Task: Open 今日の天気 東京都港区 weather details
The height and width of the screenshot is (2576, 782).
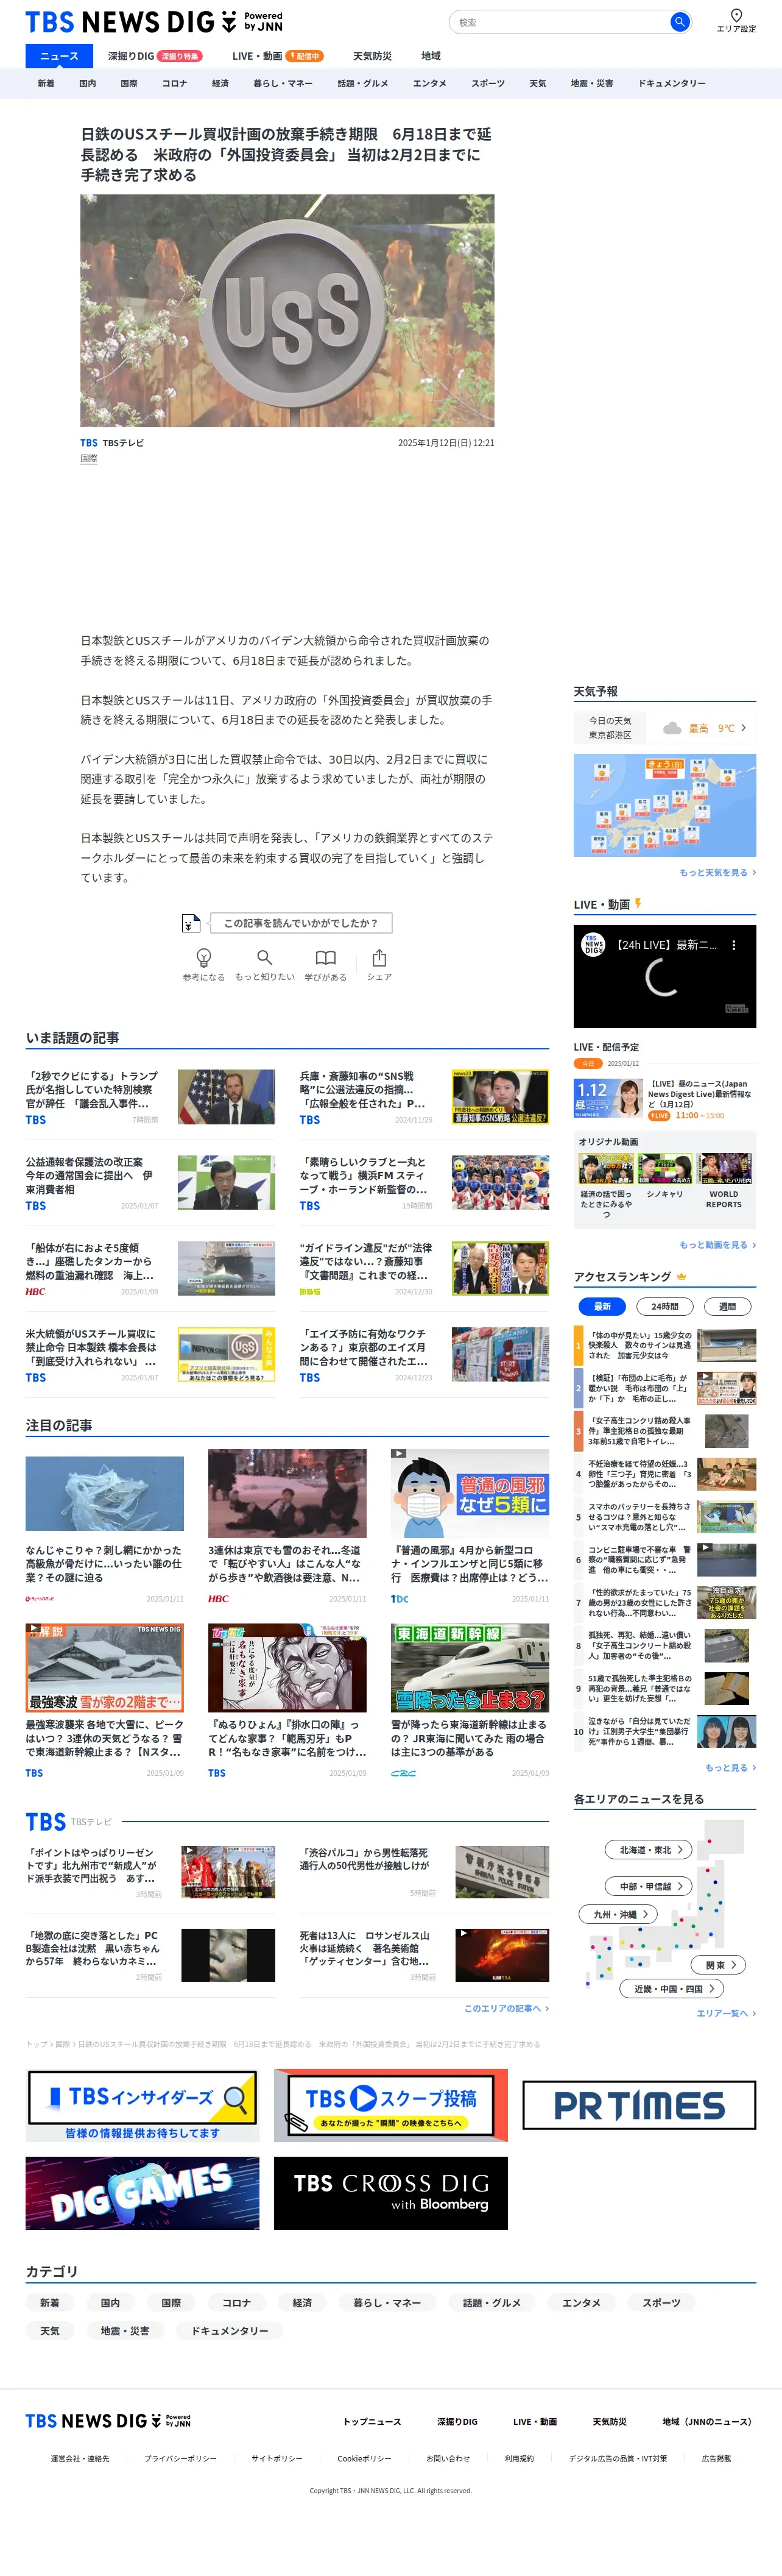Action: (x=664, y=728)
